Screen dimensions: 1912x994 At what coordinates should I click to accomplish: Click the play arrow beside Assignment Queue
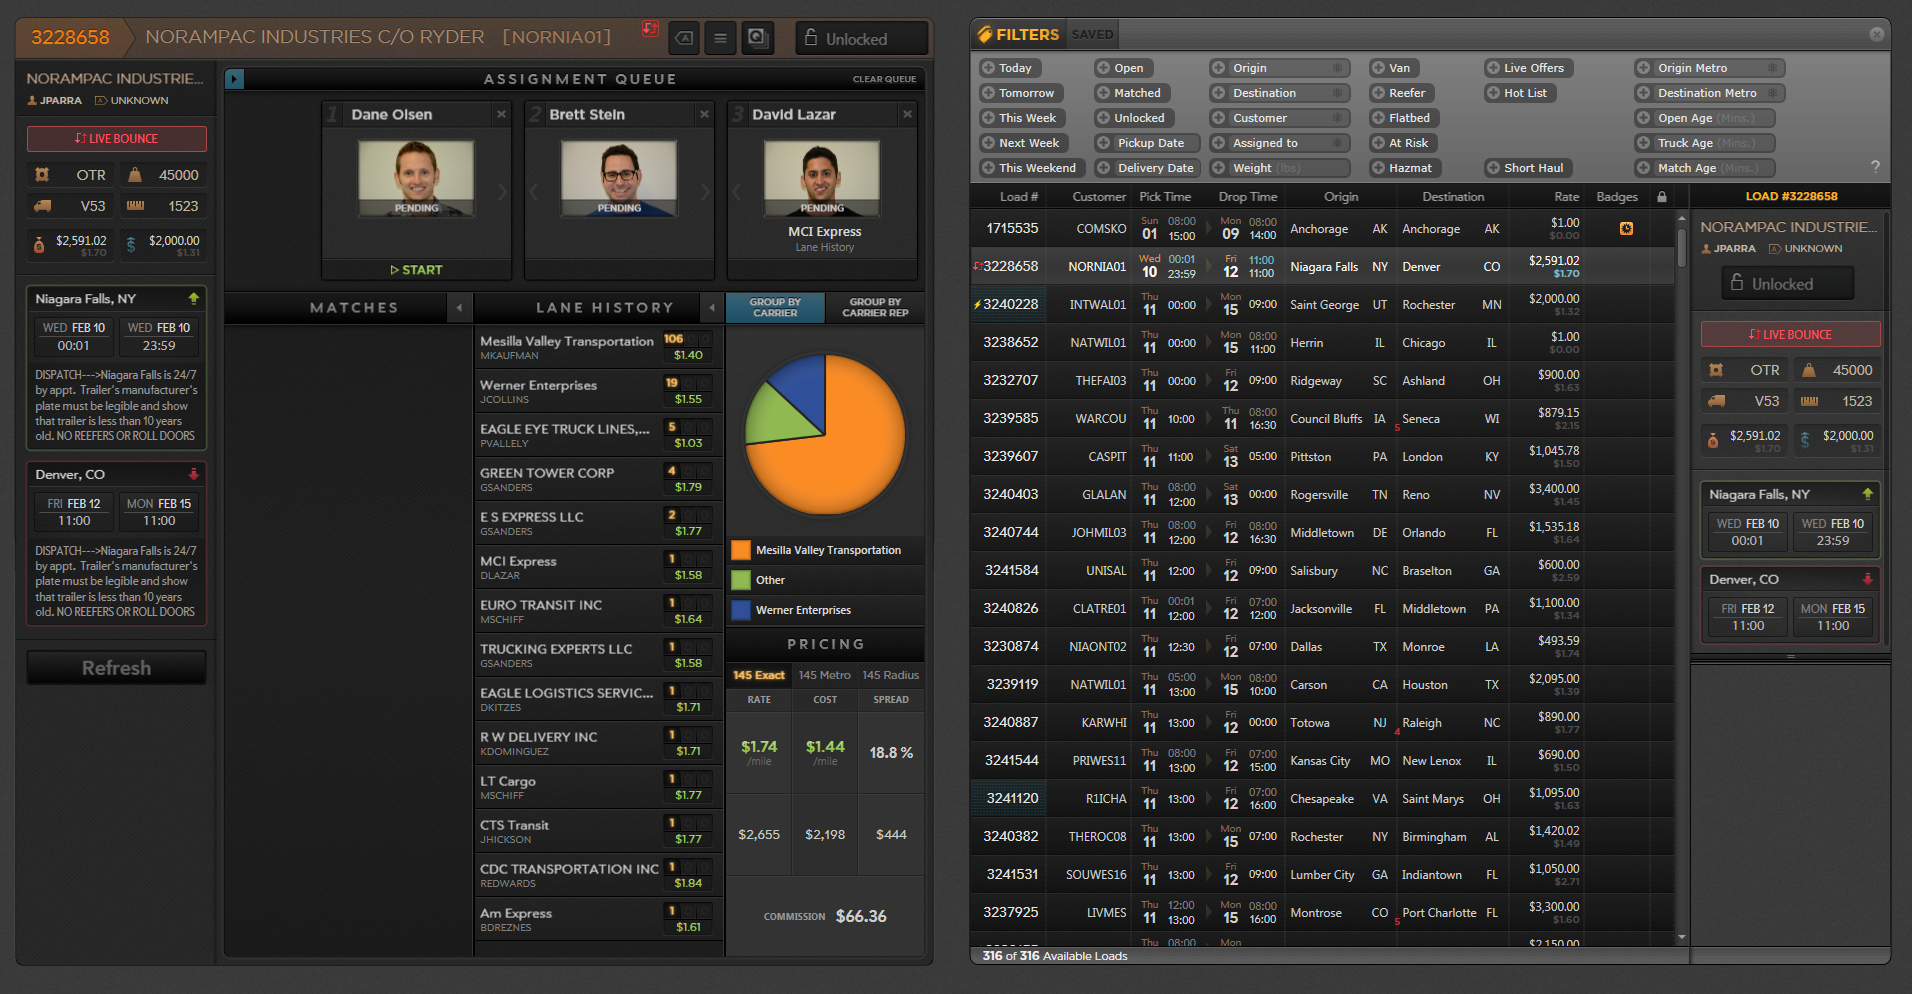point(235,79)
